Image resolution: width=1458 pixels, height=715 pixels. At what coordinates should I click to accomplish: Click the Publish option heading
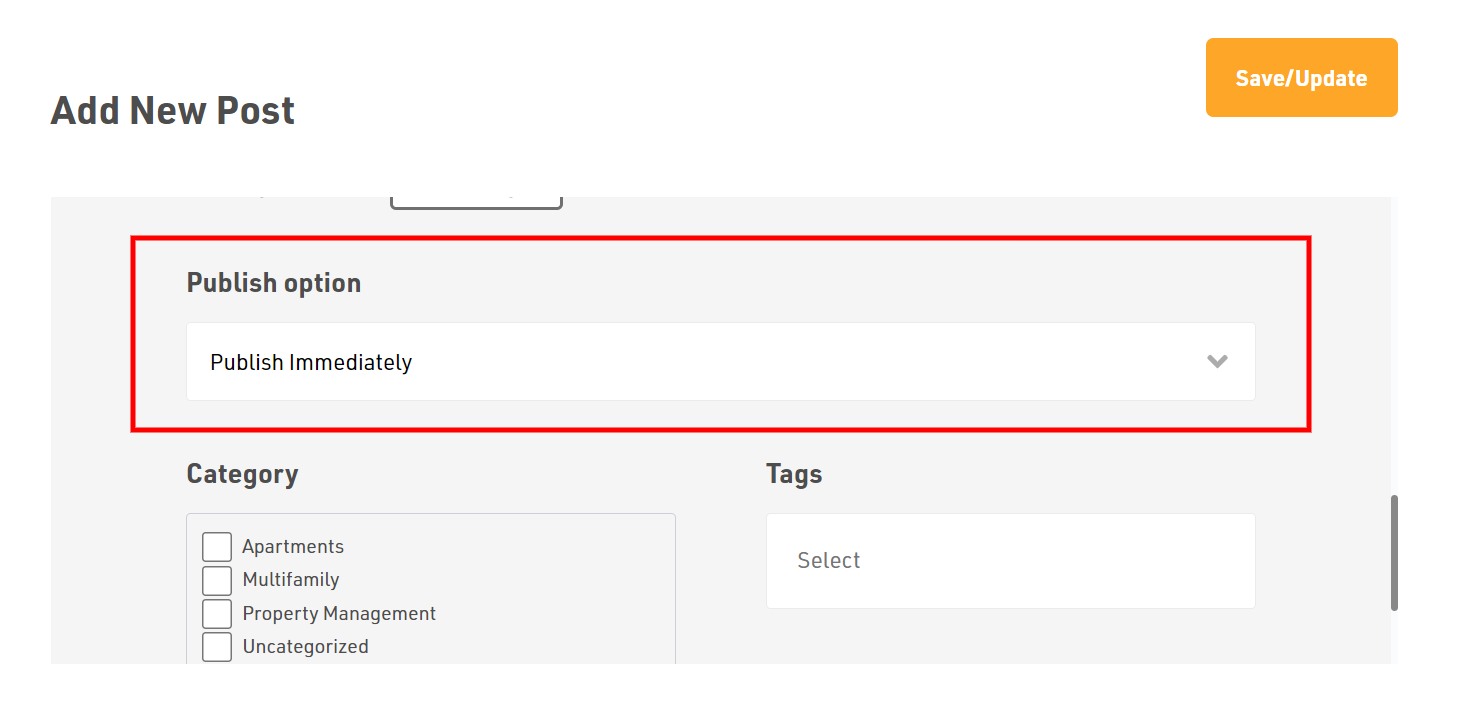[x=274, y=283]
